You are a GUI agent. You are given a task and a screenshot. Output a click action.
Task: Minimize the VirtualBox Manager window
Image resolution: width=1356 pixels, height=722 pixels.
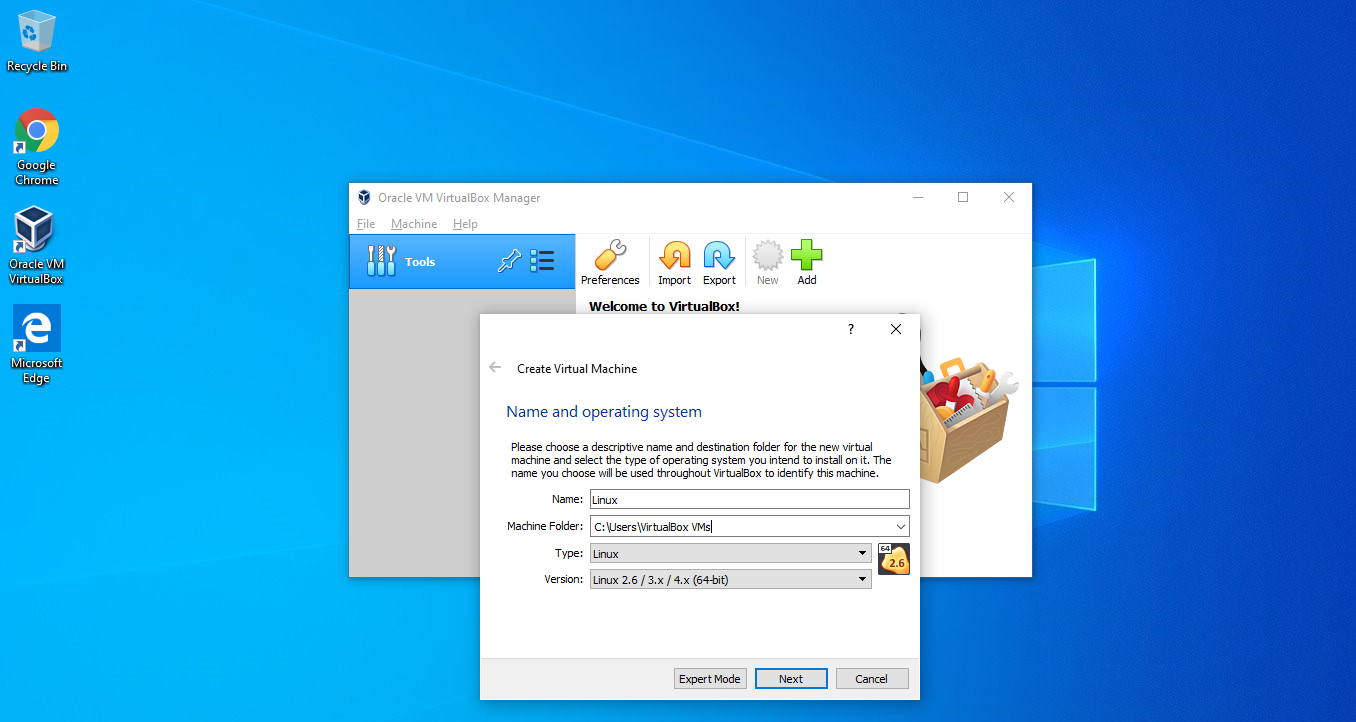point(918,198)
